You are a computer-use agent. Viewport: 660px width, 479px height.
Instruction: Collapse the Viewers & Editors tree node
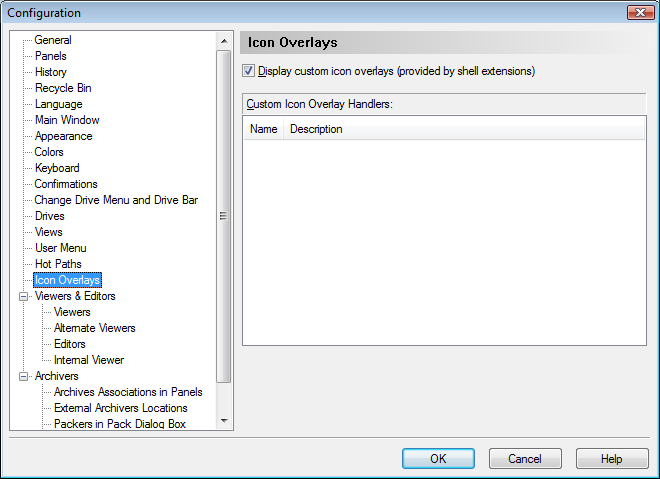click(24, 296)
